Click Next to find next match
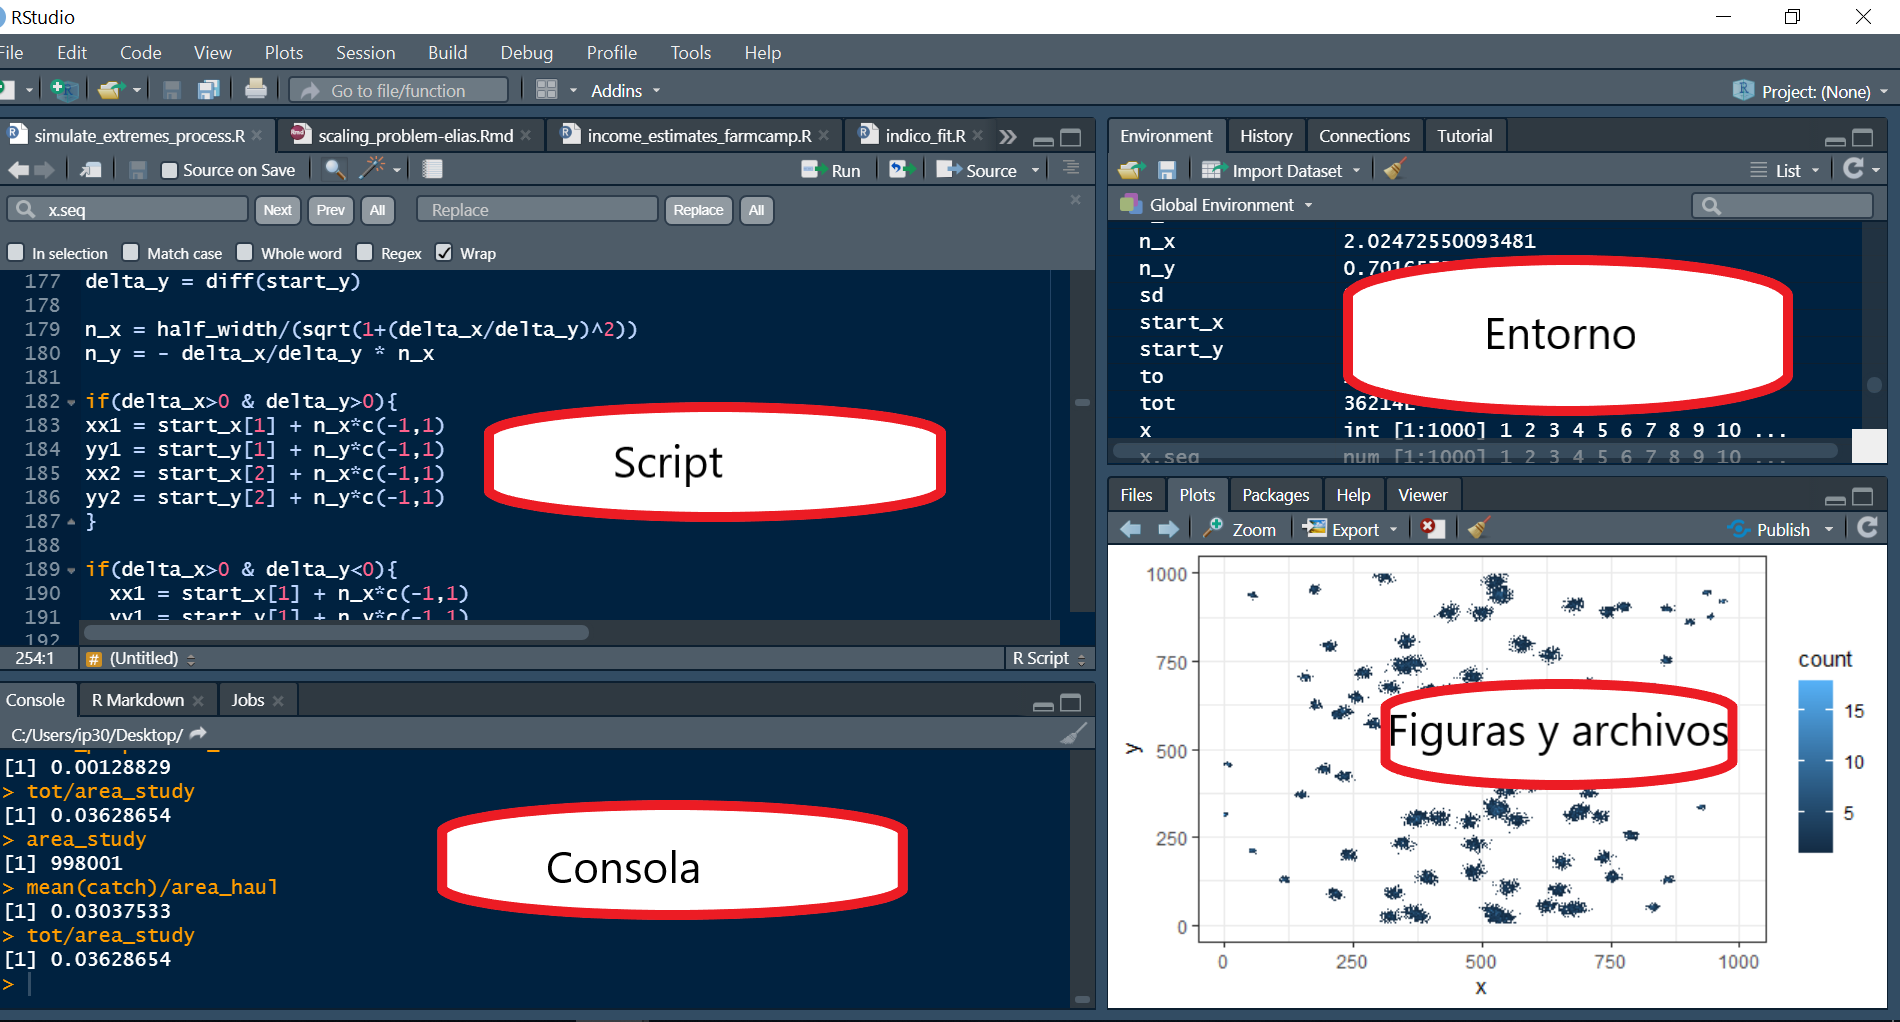 [x=277, y=210]
